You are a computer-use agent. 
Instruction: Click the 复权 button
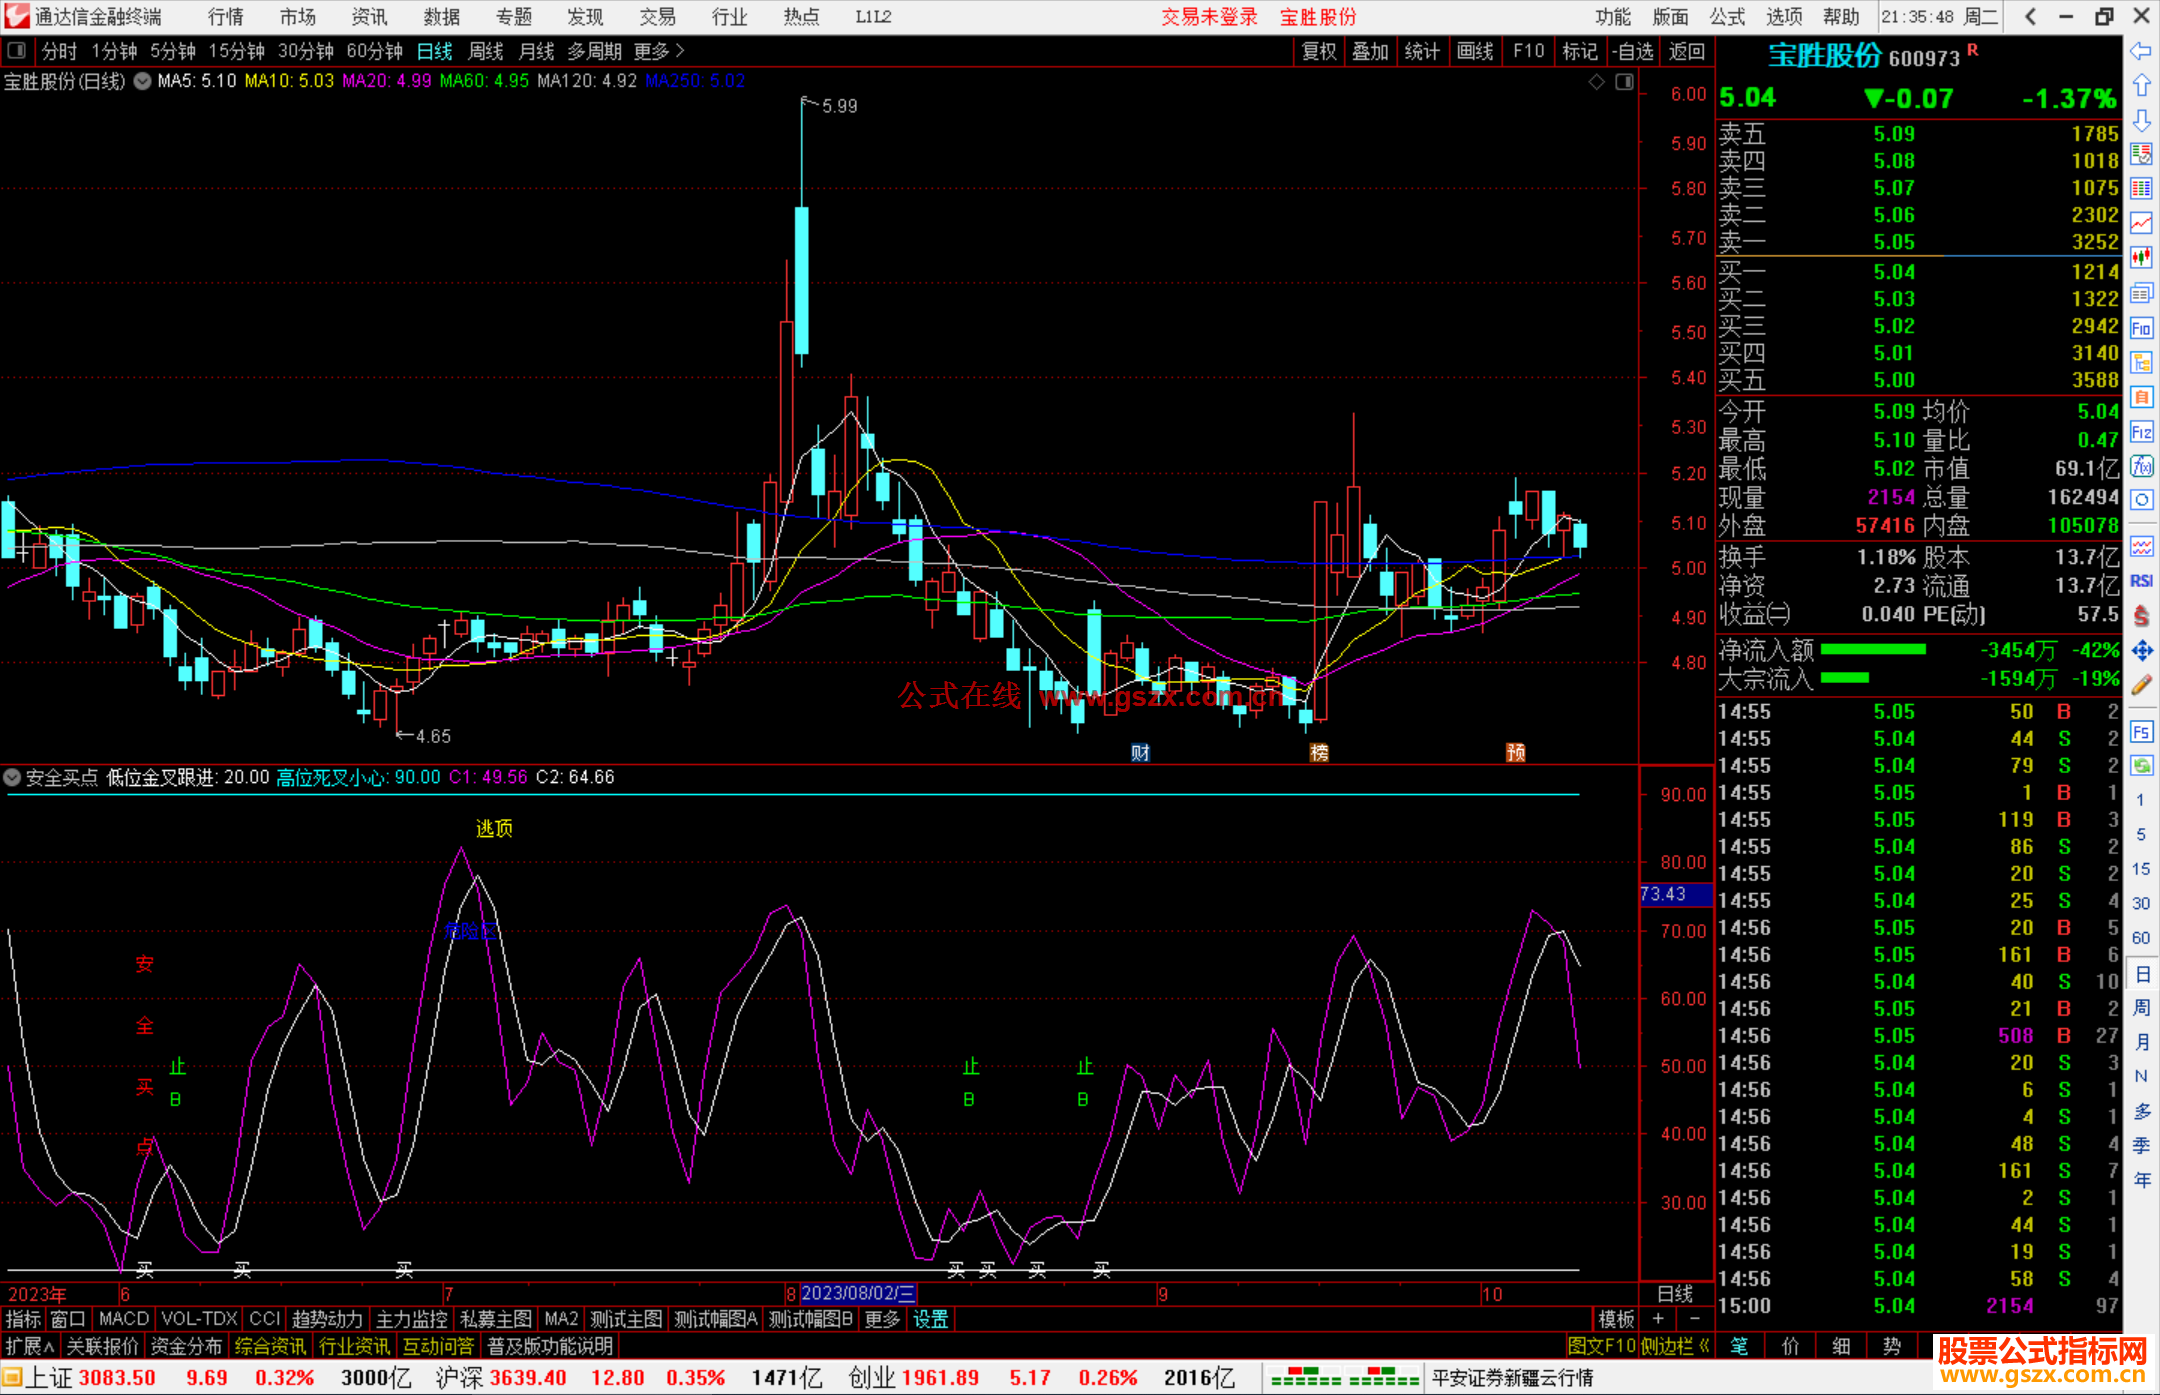(x=1319, y=51)
